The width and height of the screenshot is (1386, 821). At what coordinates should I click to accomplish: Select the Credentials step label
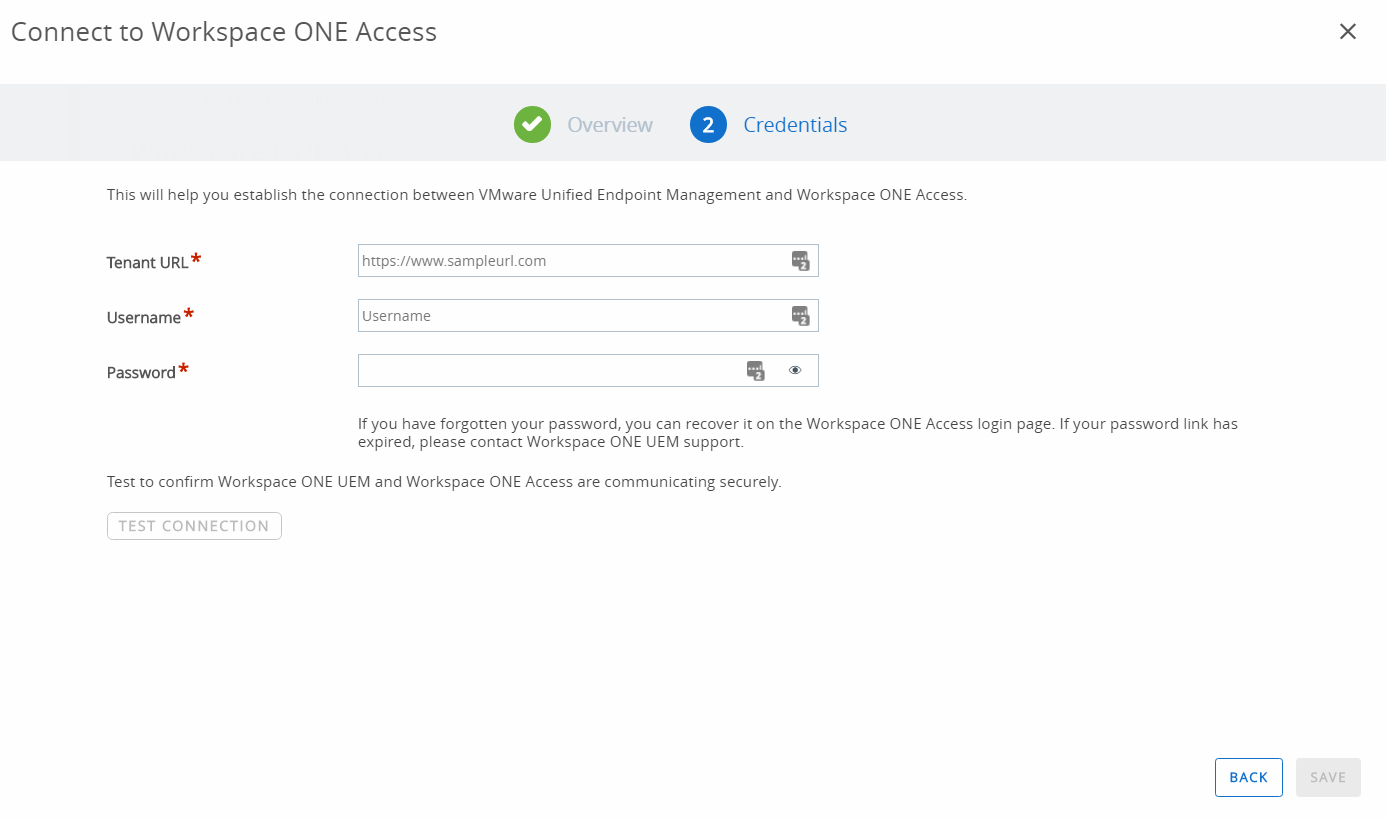click(x=795, y=125)
